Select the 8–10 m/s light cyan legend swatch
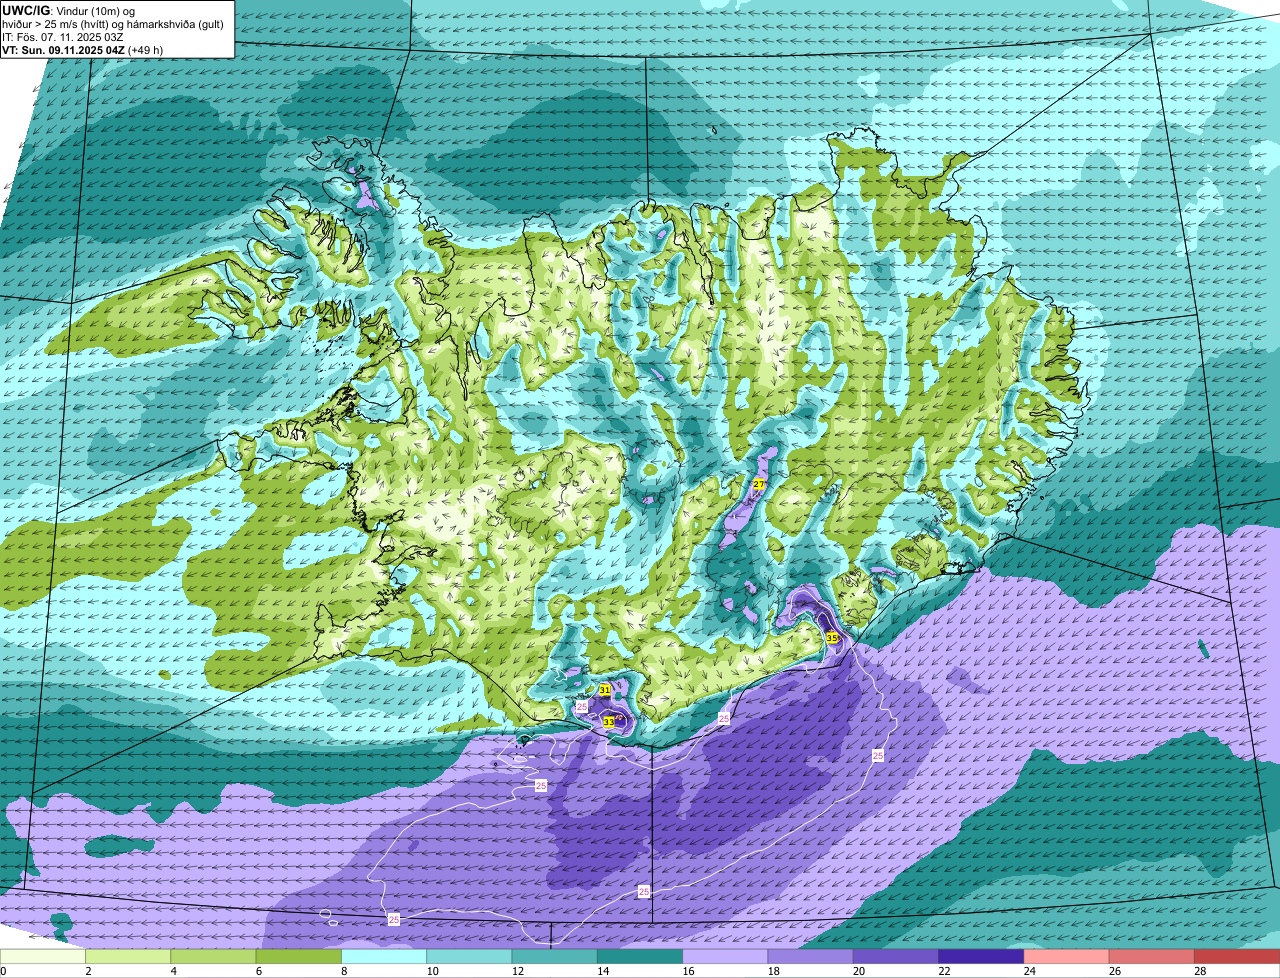The height and width of the screenshot is (978, 1280). 384,956
